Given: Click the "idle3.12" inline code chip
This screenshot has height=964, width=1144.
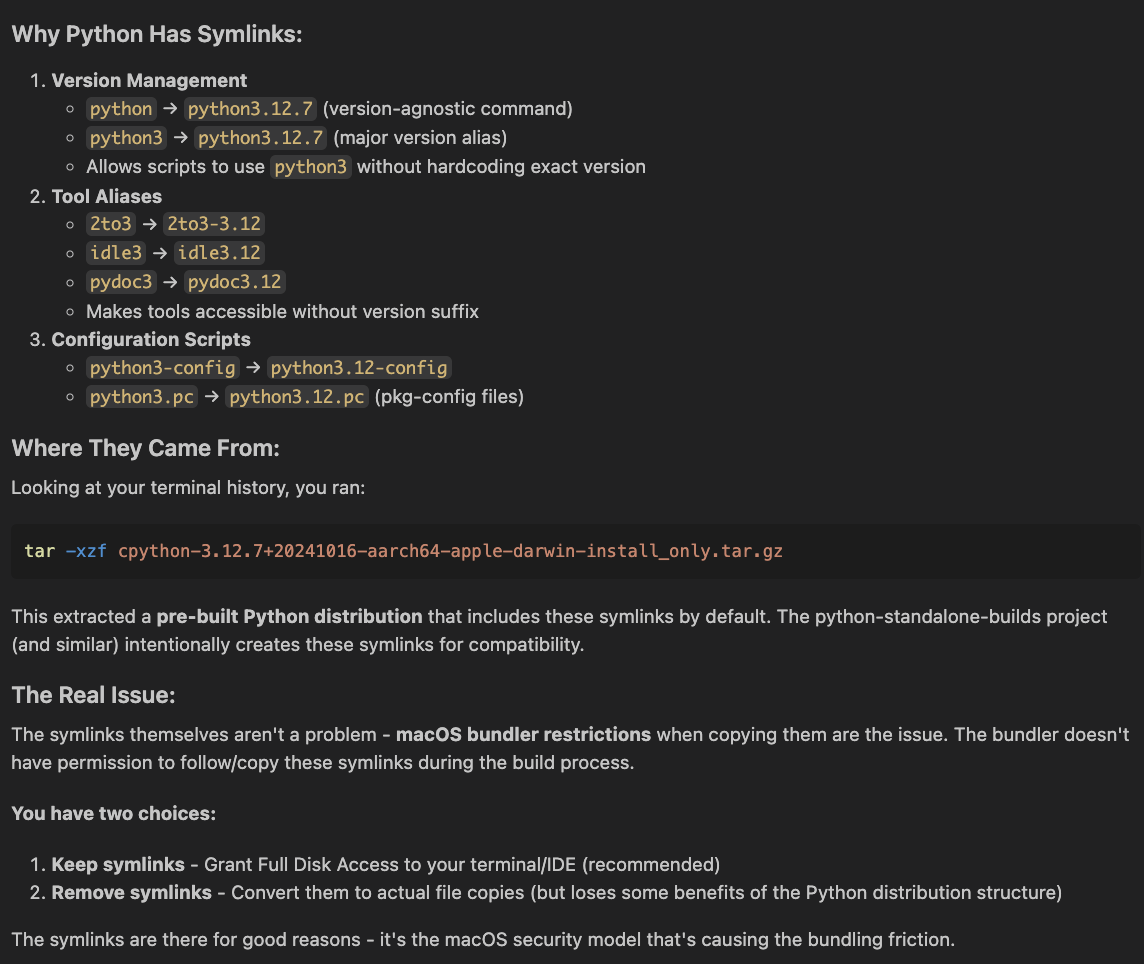Looking at the screenshot, I should click(x=219, y=253).
